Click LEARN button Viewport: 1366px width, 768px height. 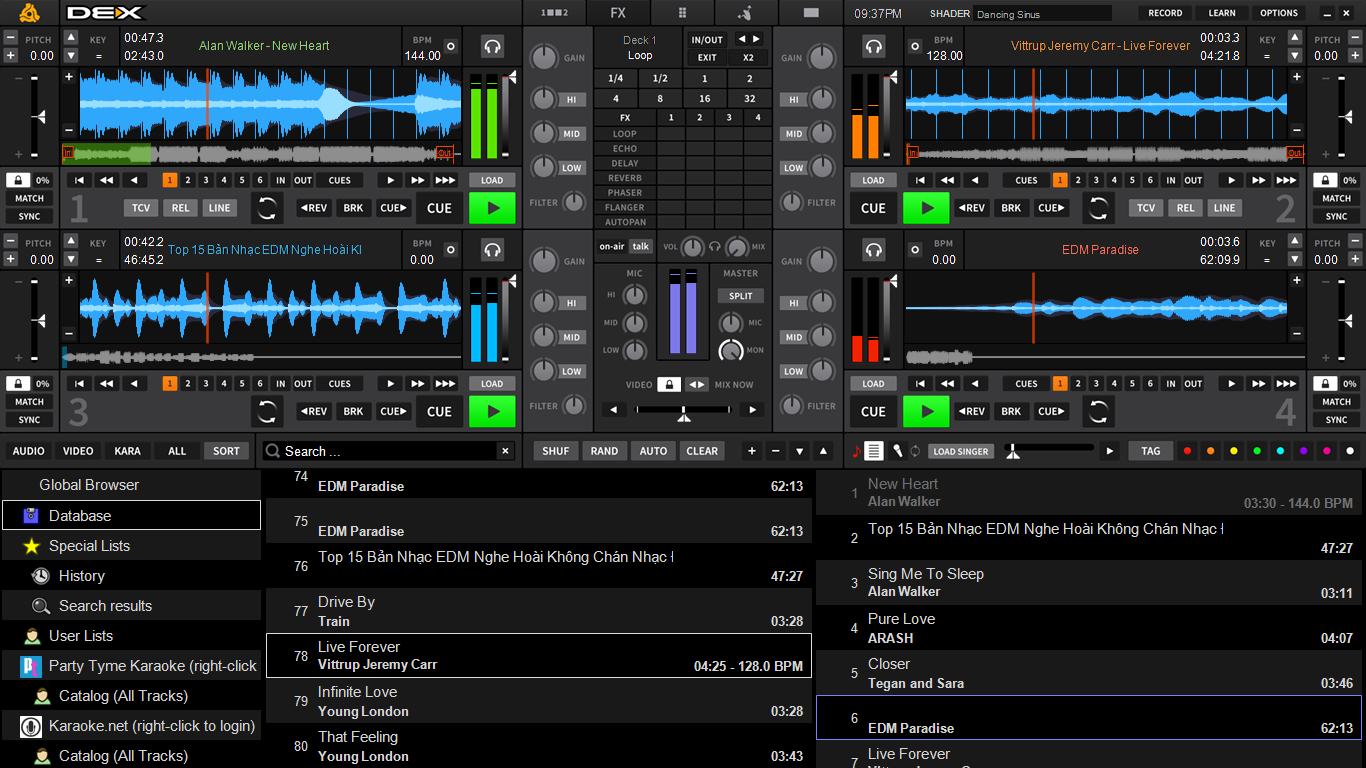click(1222, 13)
